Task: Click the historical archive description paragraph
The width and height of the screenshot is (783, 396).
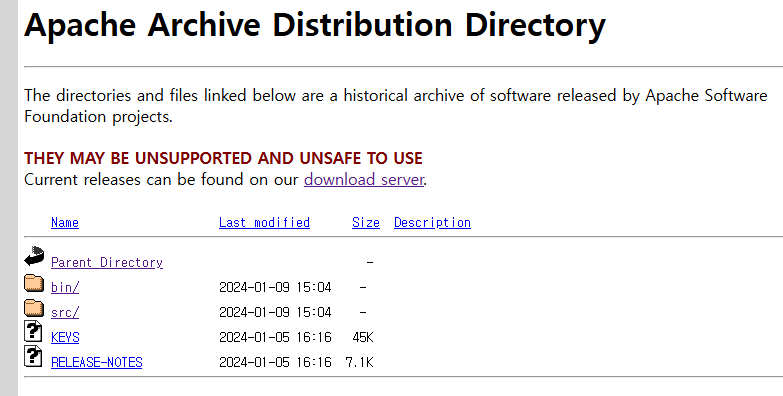Action: (395, 106)
